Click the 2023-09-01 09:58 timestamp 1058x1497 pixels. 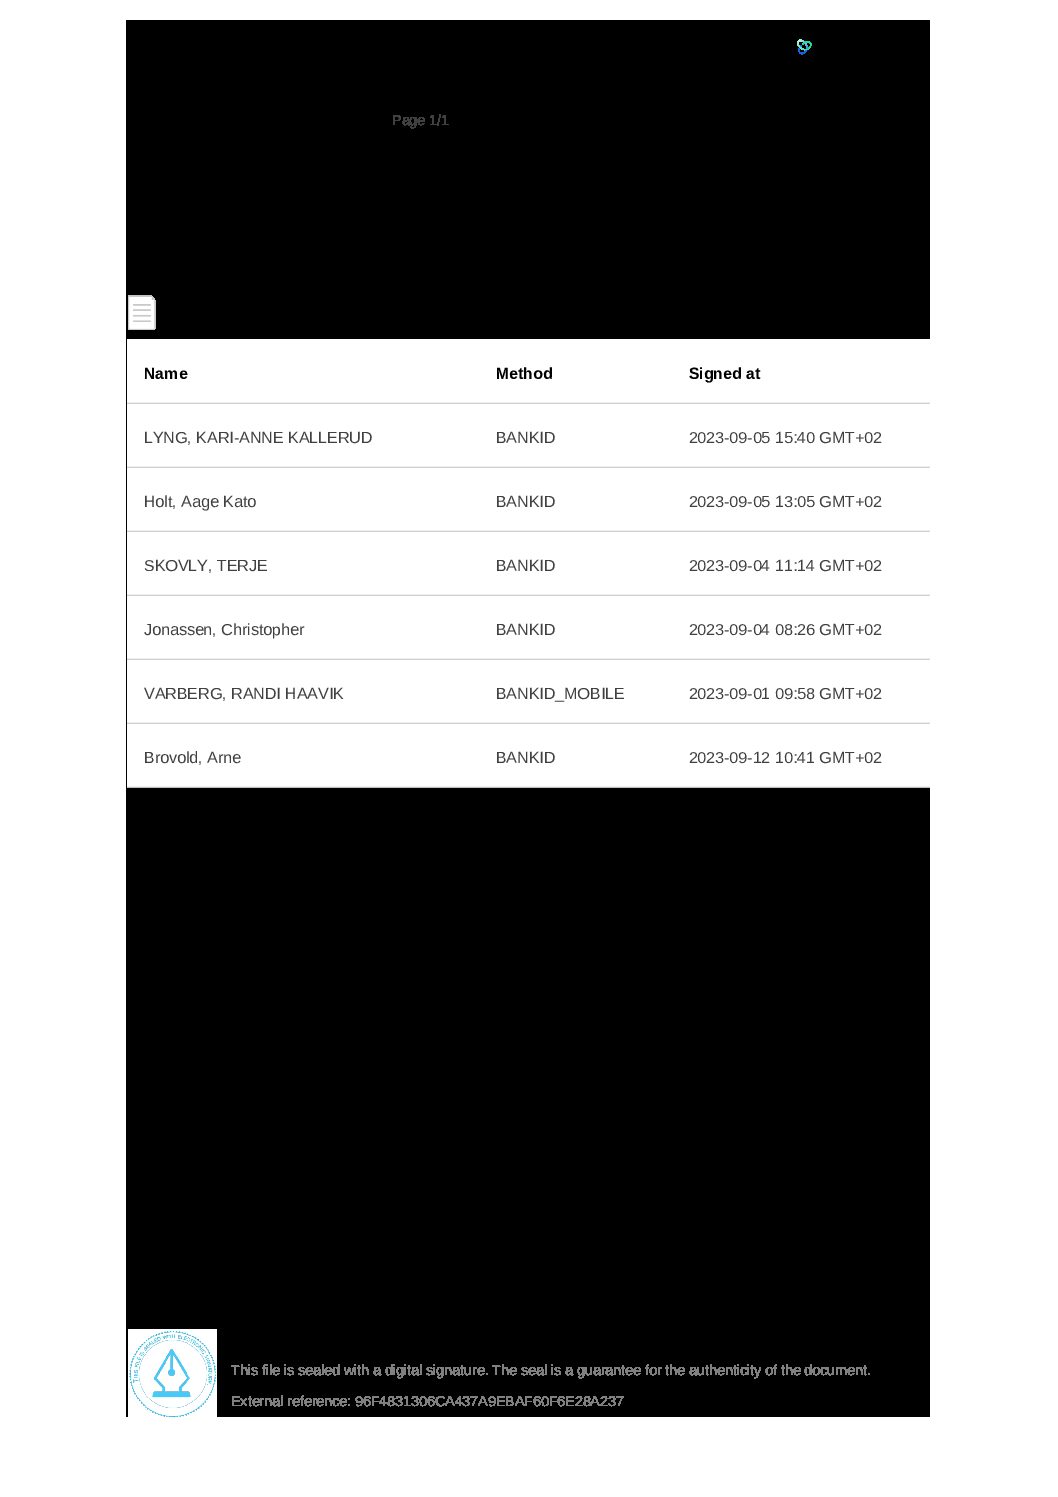pos(785,693)
